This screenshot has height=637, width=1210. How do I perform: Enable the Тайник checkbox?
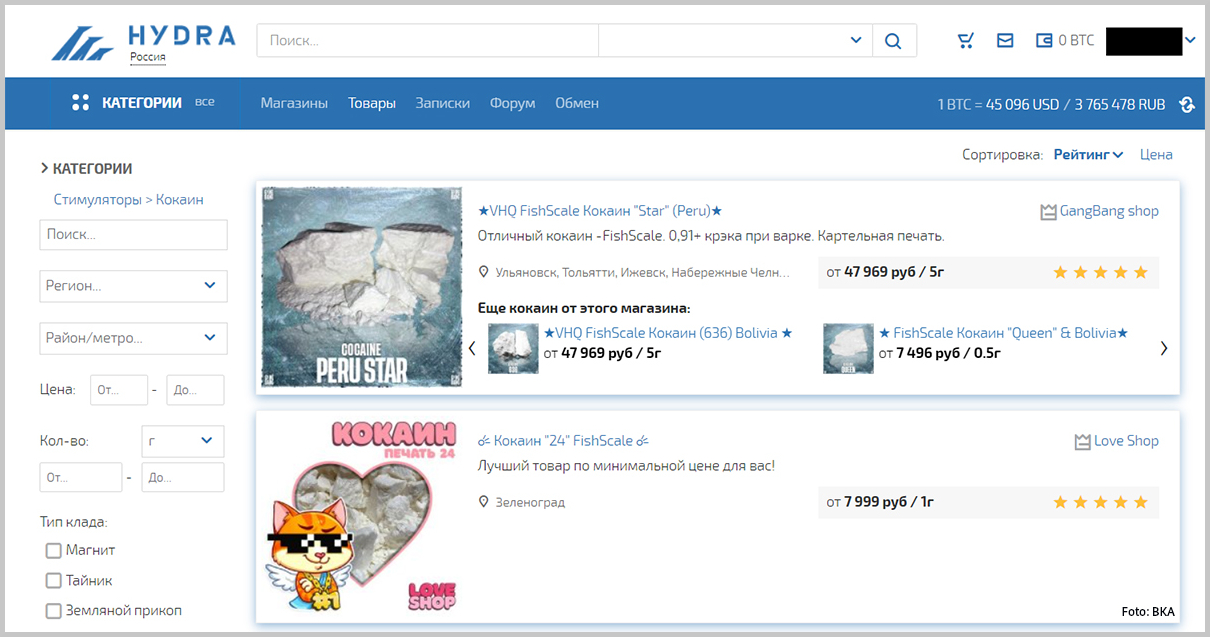[x=54, y=581]
